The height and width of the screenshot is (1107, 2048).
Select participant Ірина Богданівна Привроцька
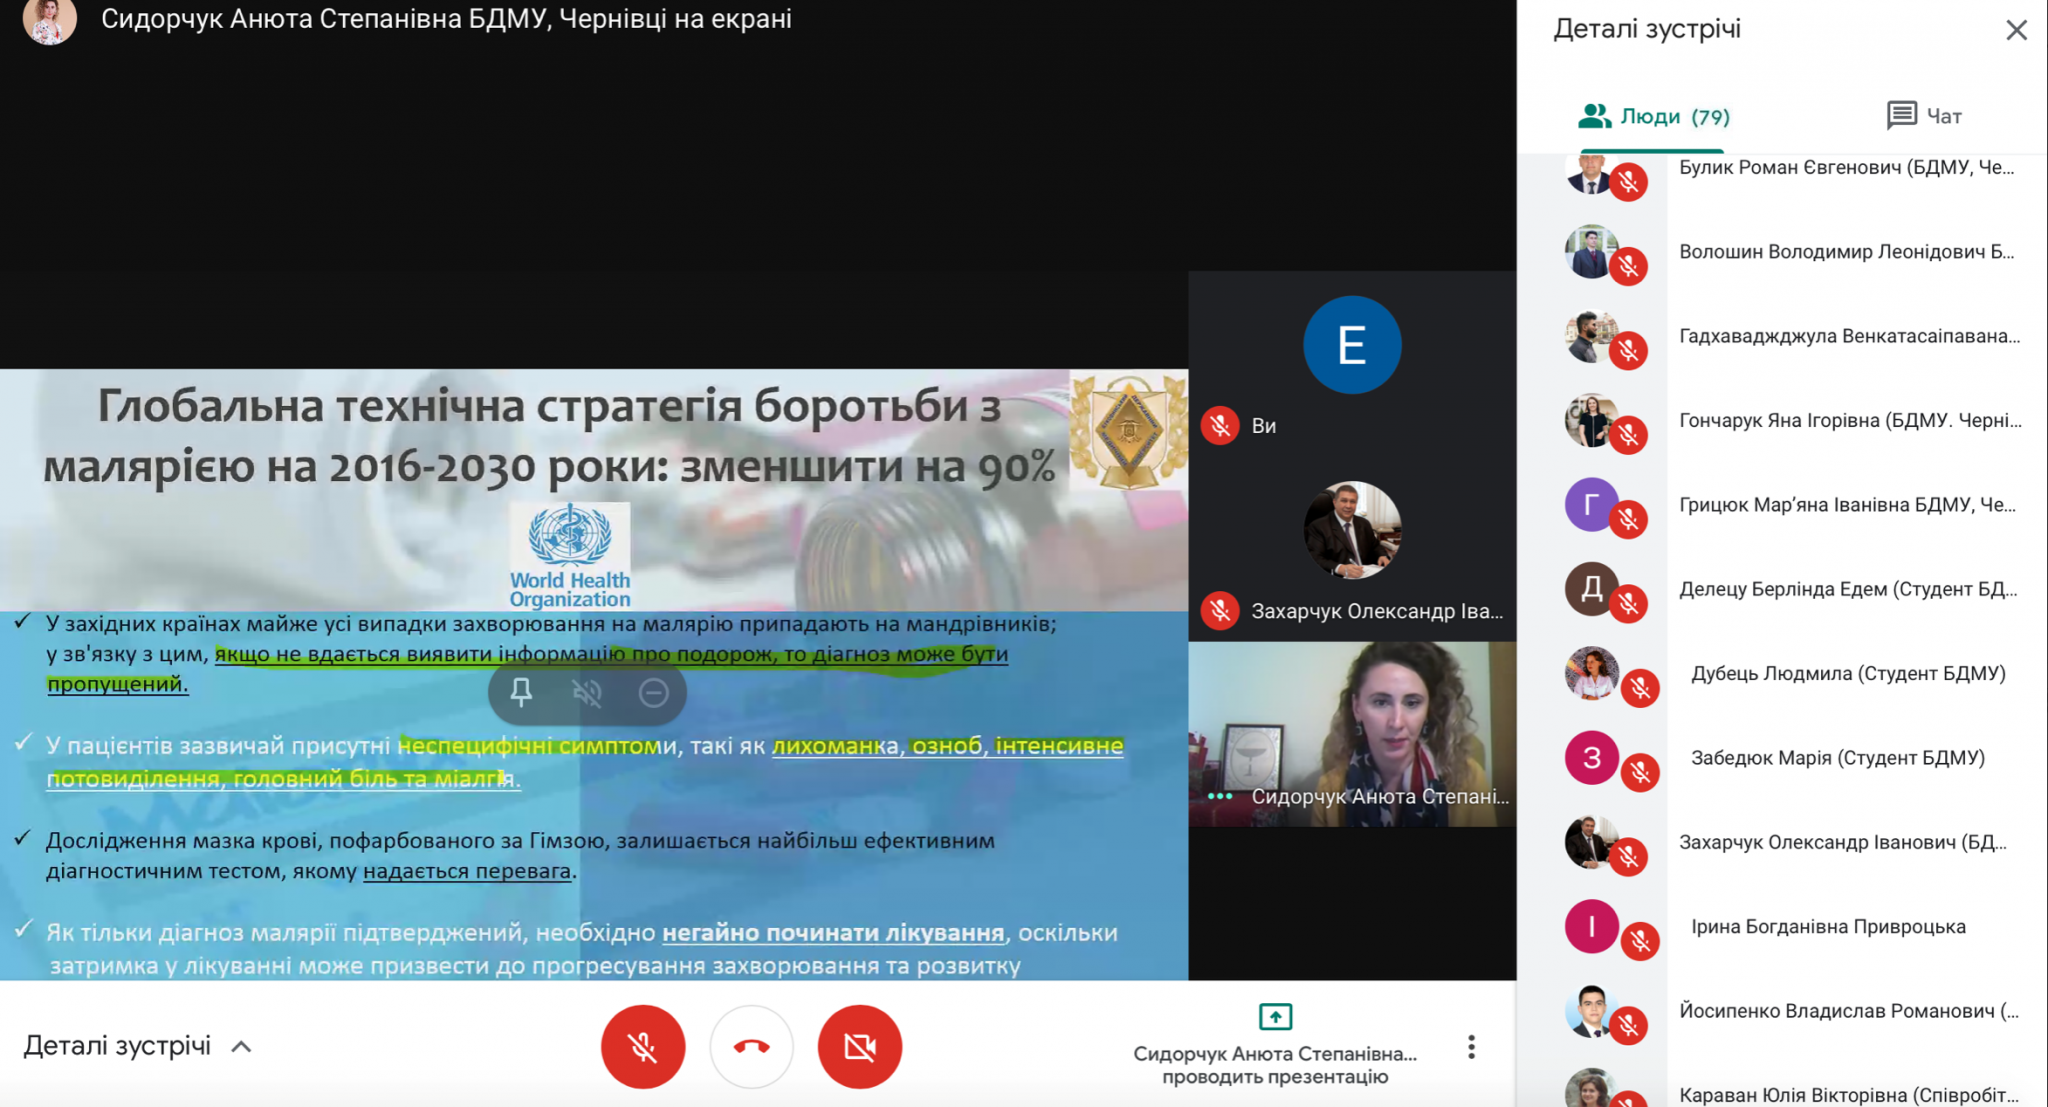[x=1827, y=927]
